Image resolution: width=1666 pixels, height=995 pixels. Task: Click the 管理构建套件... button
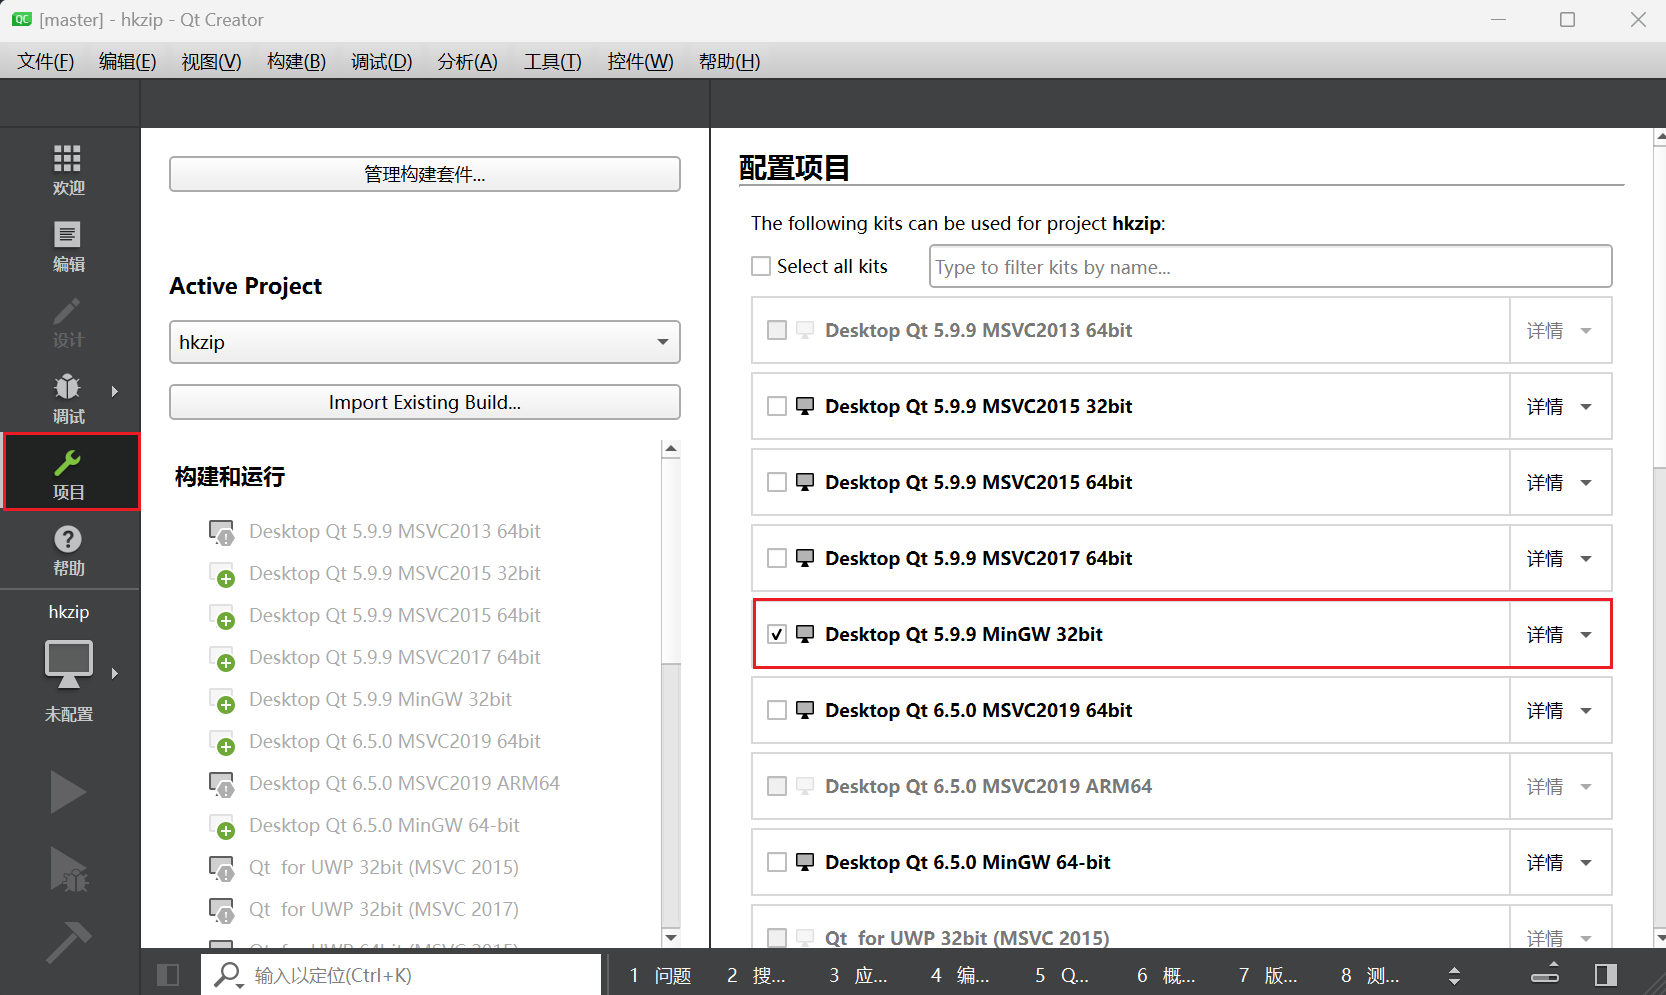425,174
